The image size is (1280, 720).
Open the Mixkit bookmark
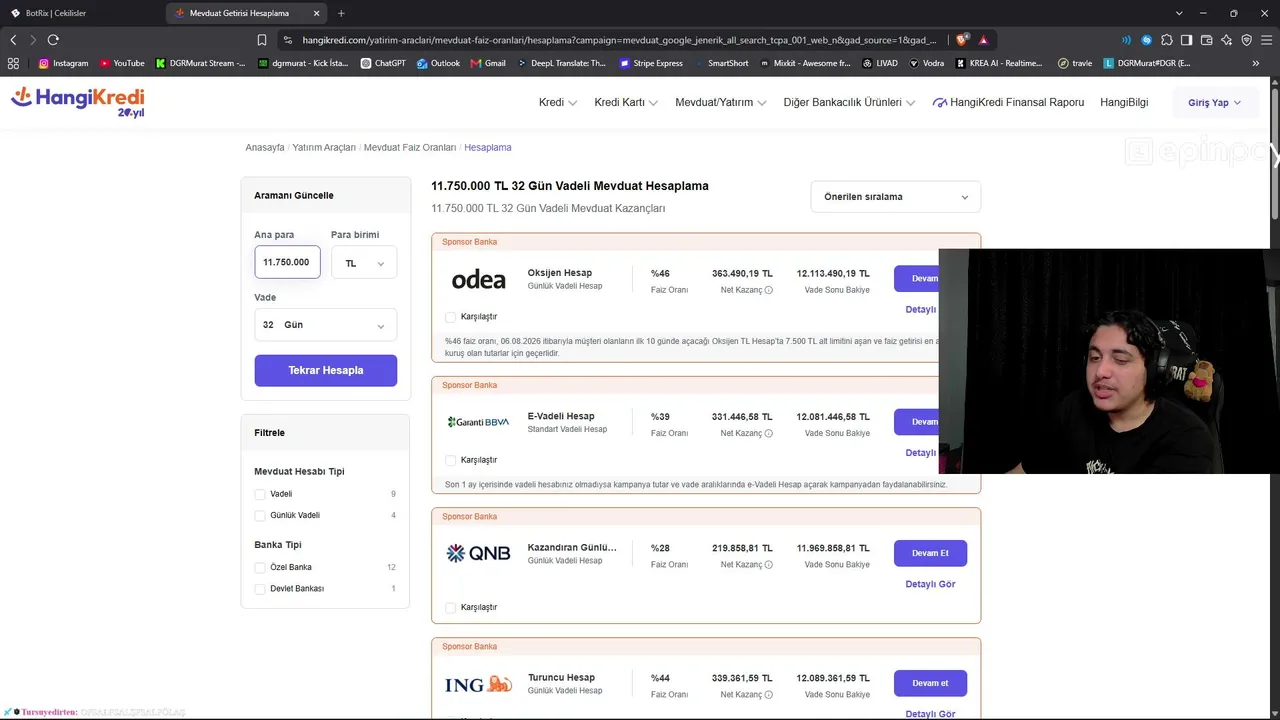(x=805, y=63)
